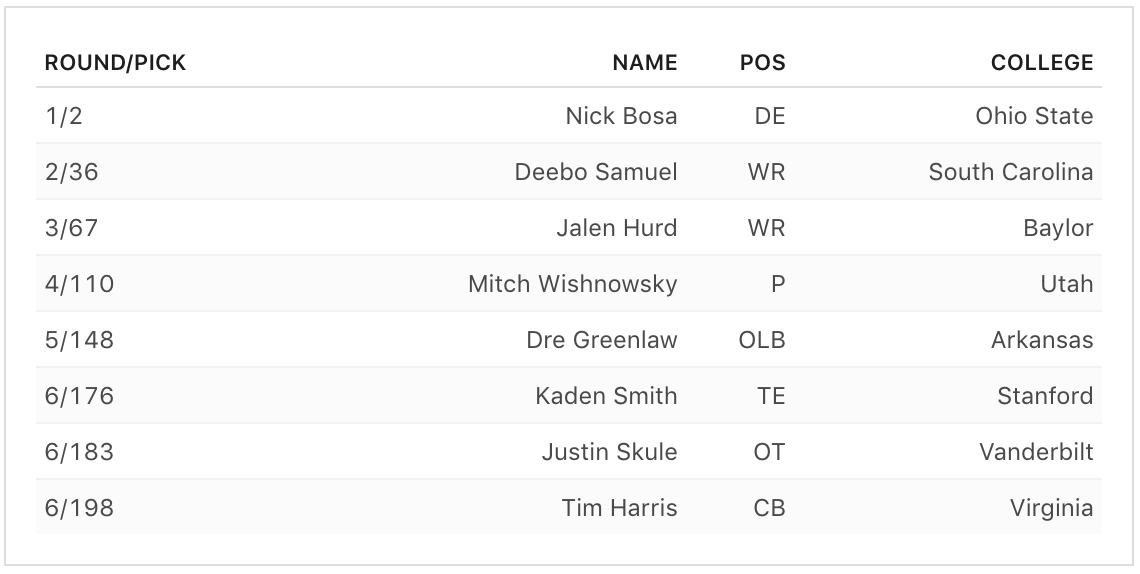Select the 6/198 pick cell
This screenshot has height=574, width=1140.
click(x=79, y=508)
